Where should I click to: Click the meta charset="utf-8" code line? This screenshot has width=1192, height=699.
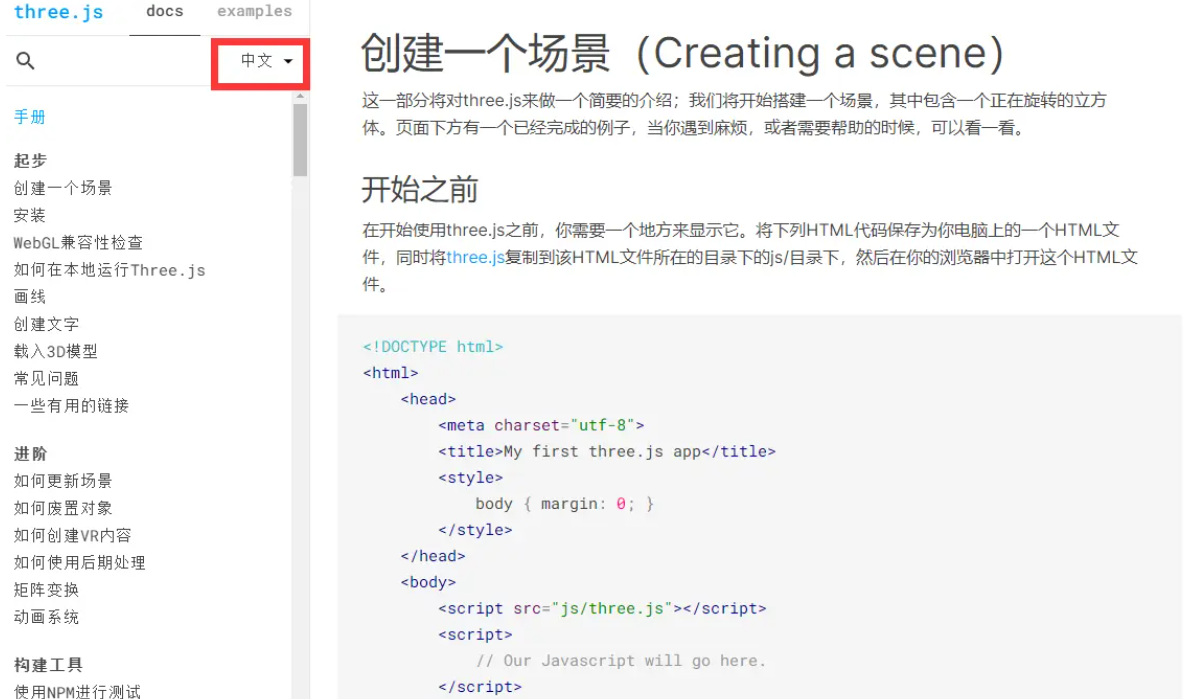point(541,425)
